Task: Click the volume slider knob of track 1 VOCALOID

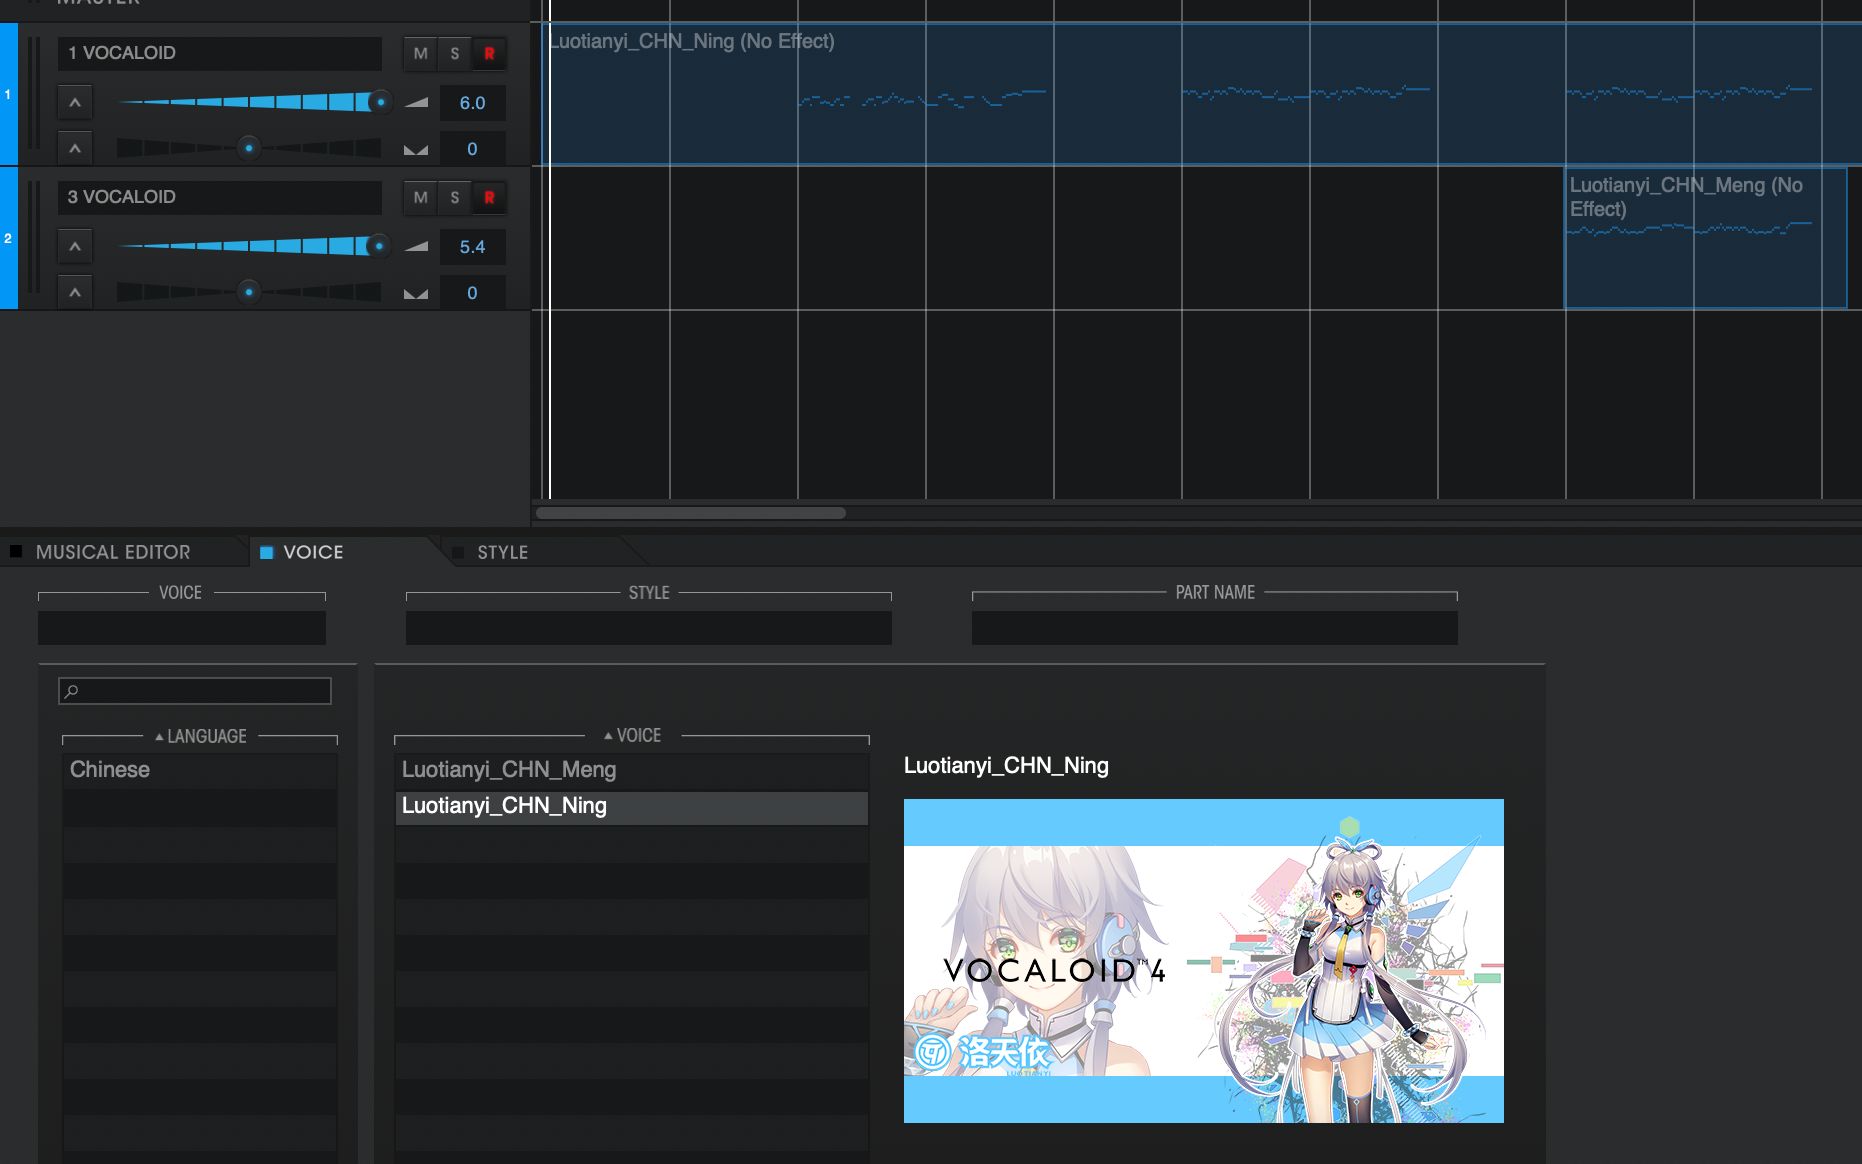Action: click(x=380, y=102)
